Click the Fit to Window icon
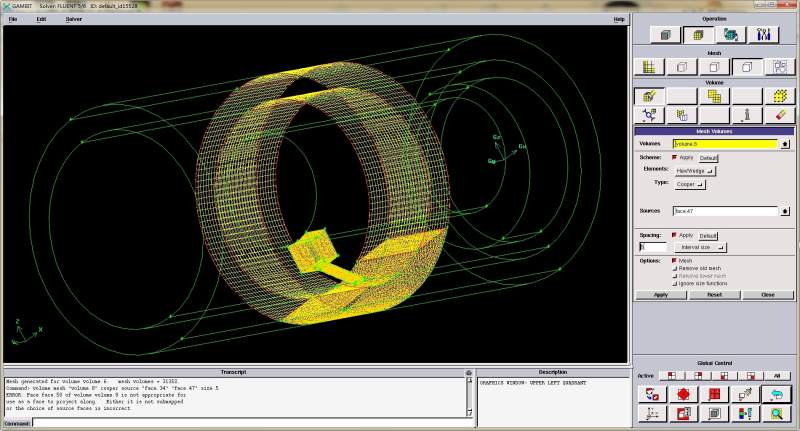The image size is (800, 431). click(x=652, y=394)
